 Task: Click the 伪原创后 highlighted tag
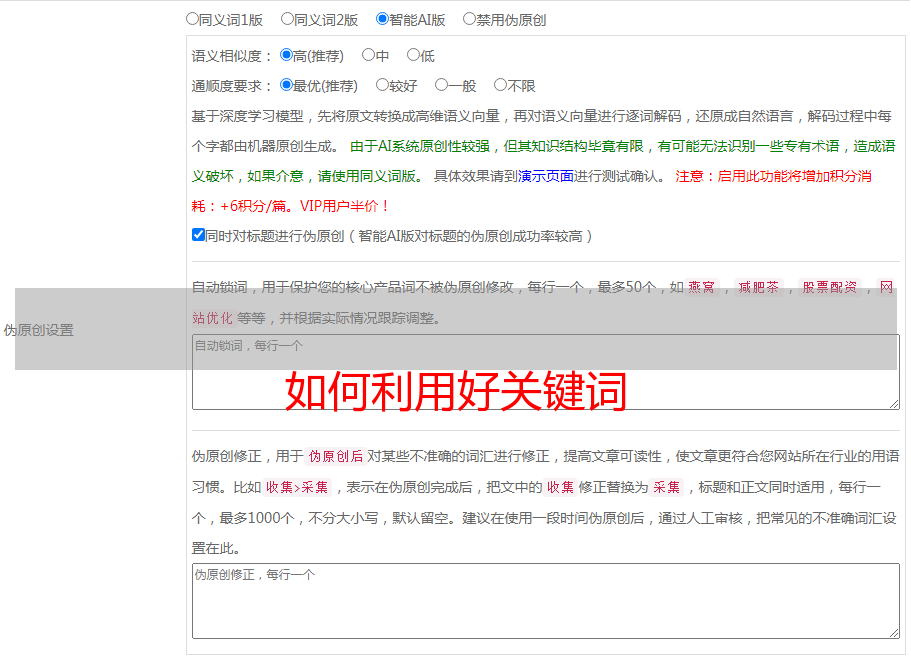[336, 456]
